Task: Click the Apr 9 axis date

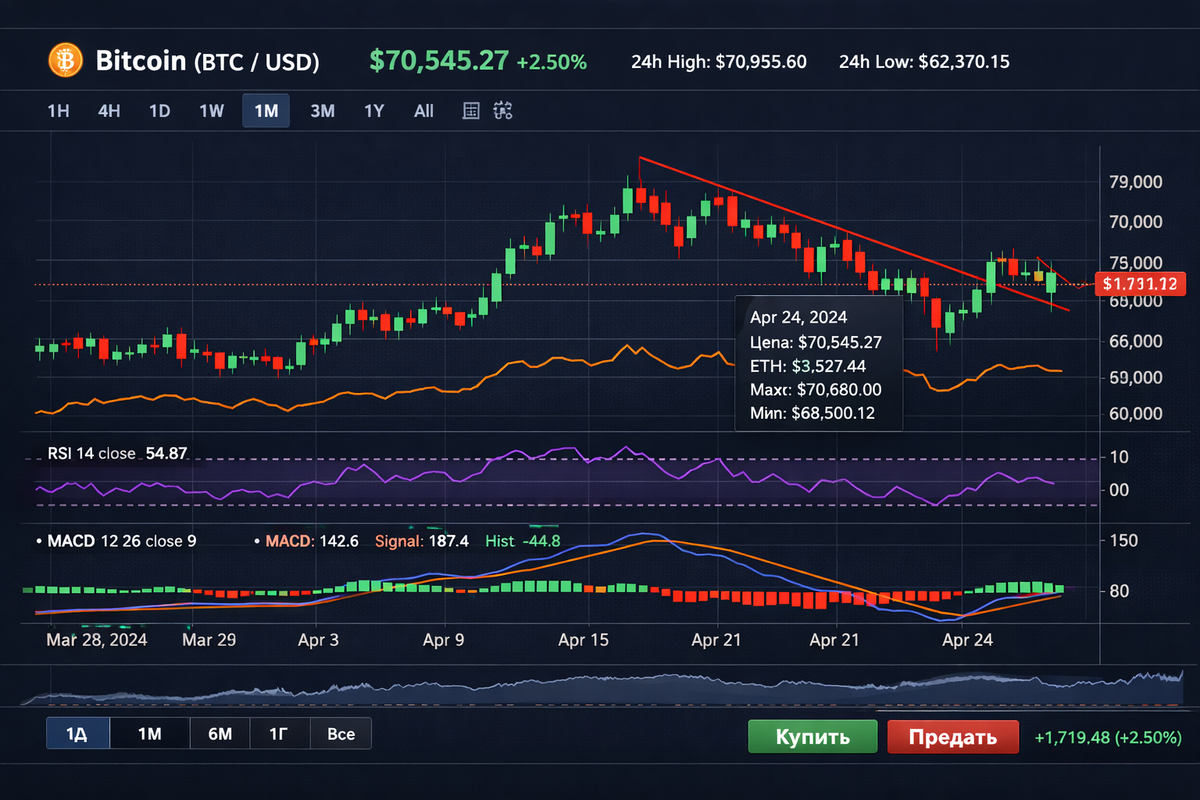Action: [444, 639]
